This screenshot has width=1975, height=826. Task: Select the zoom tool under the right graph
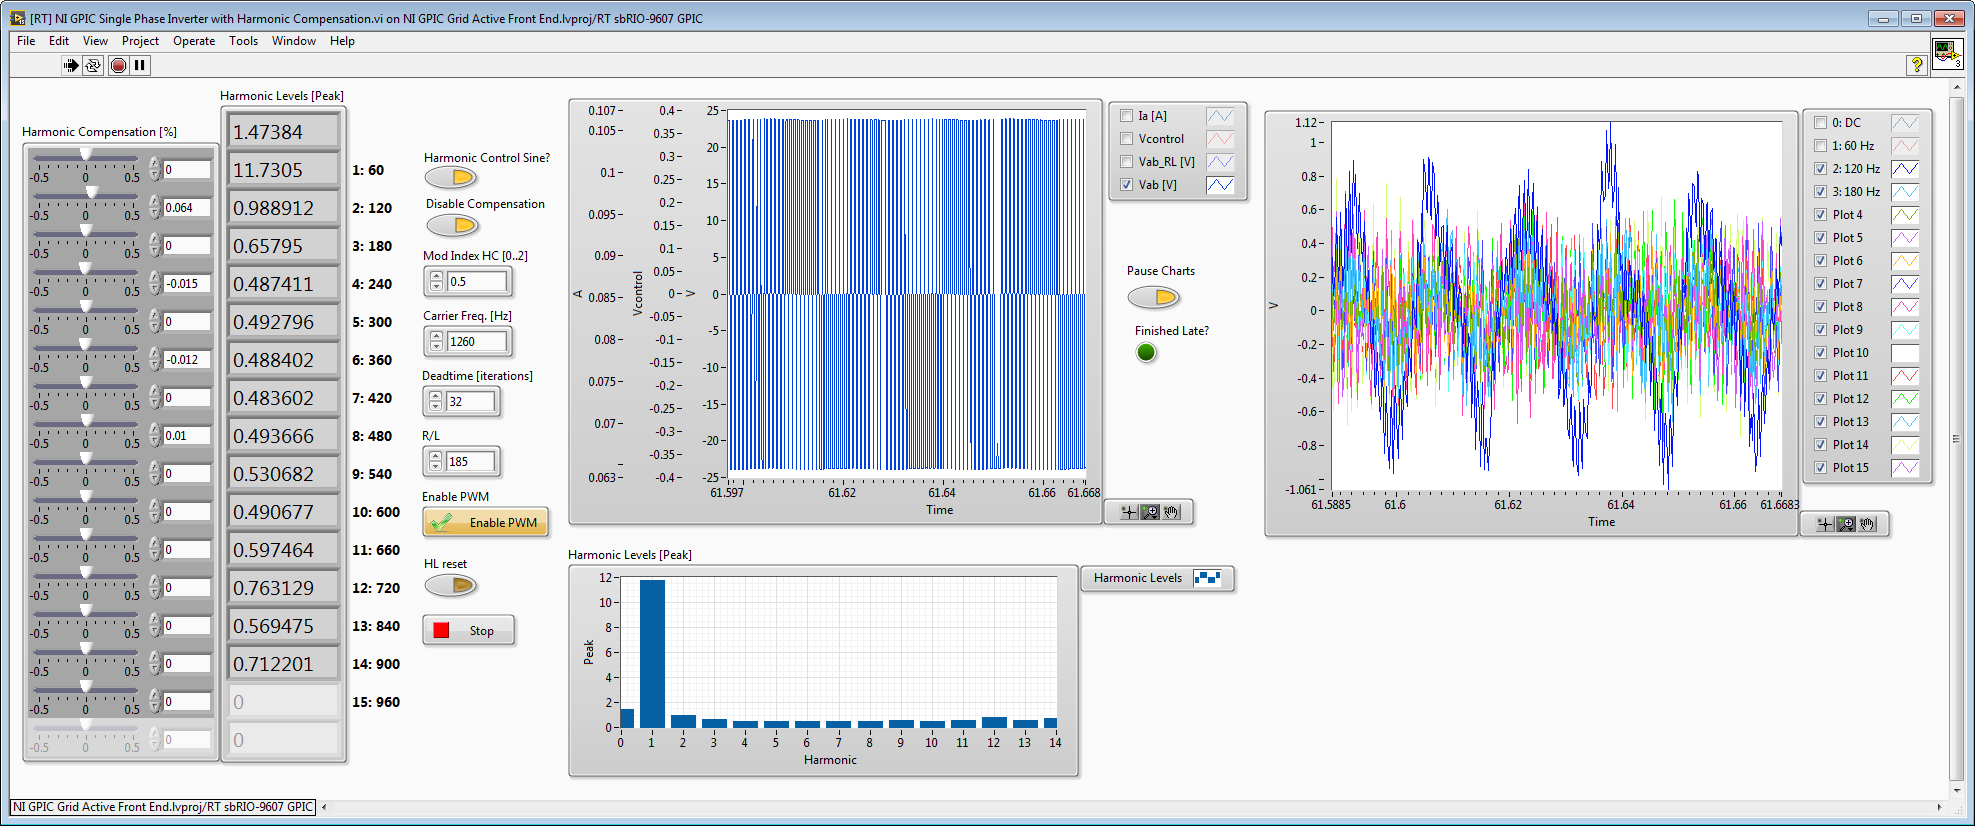coord(1846,524)
